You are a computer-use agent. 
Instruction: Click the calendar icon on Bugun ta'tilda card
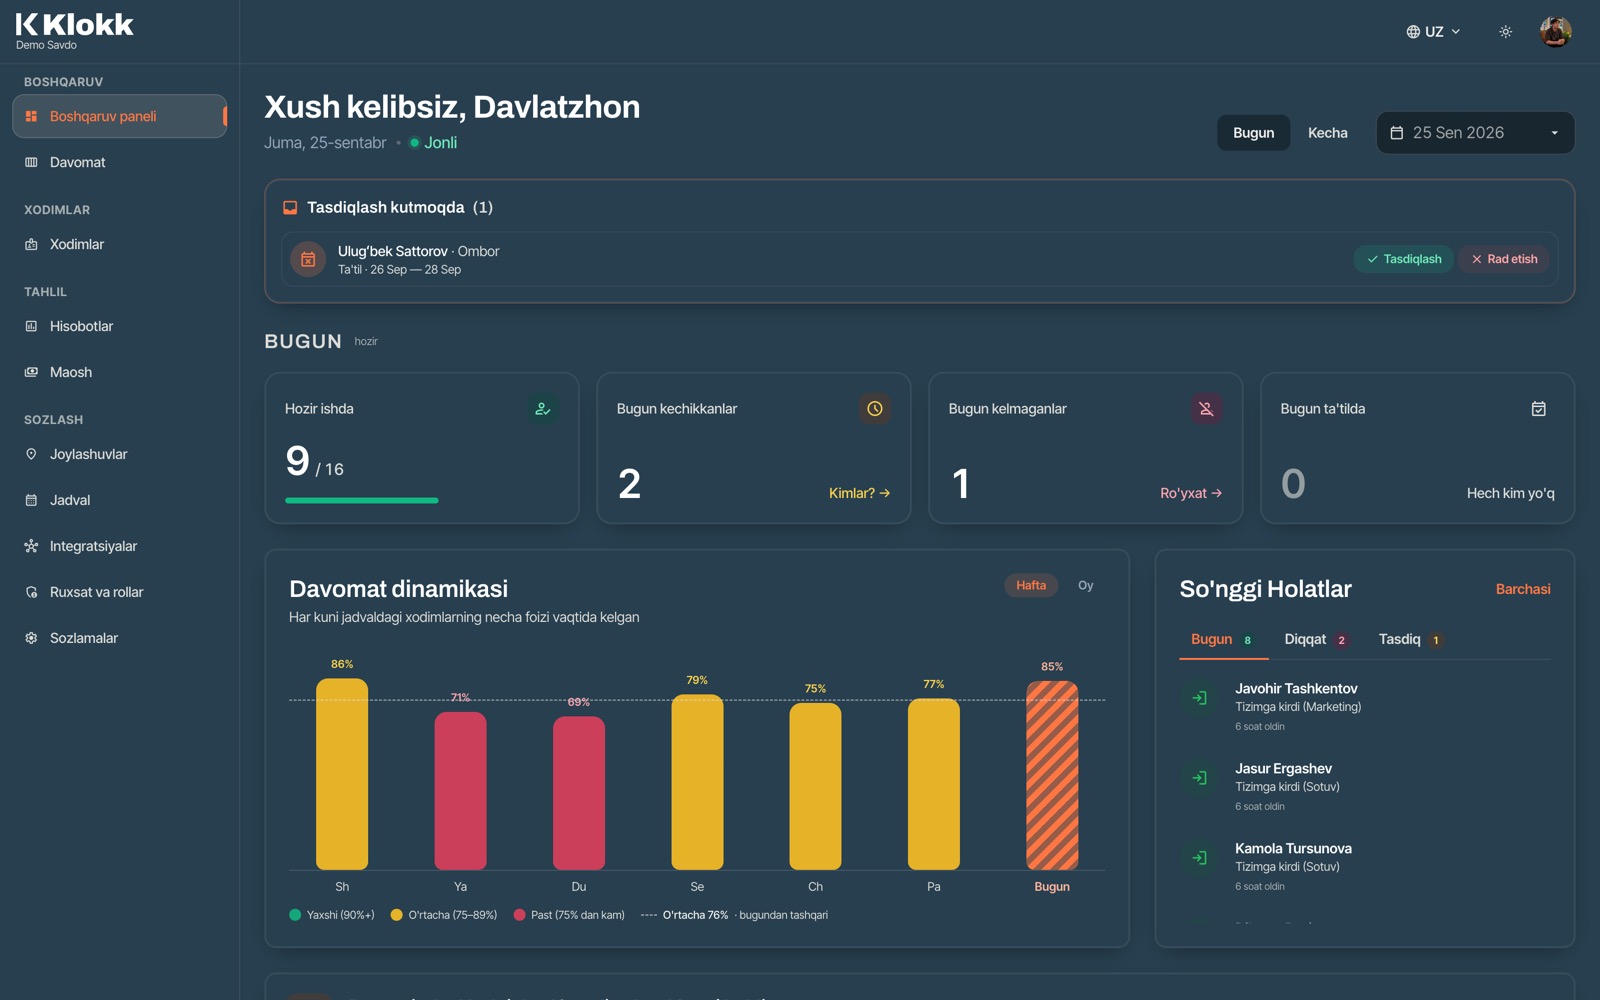1538,408
